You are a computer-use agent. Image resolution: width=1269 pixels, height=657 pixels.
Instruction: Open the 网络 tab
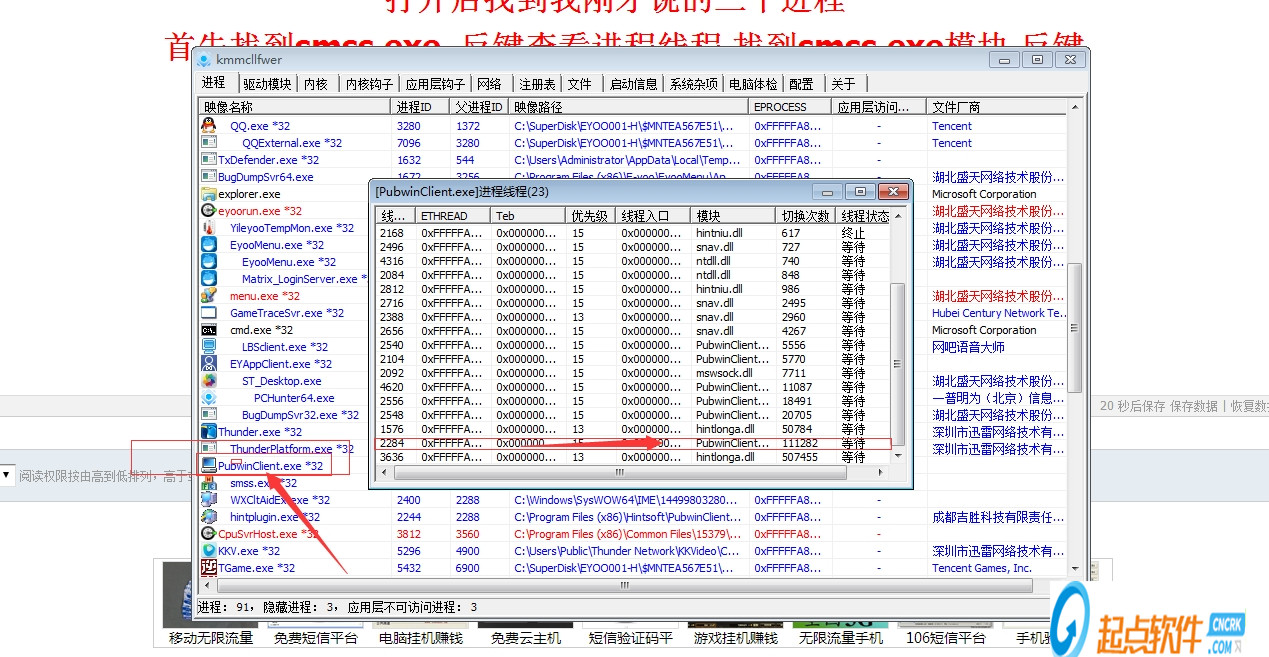coord(489,84)
